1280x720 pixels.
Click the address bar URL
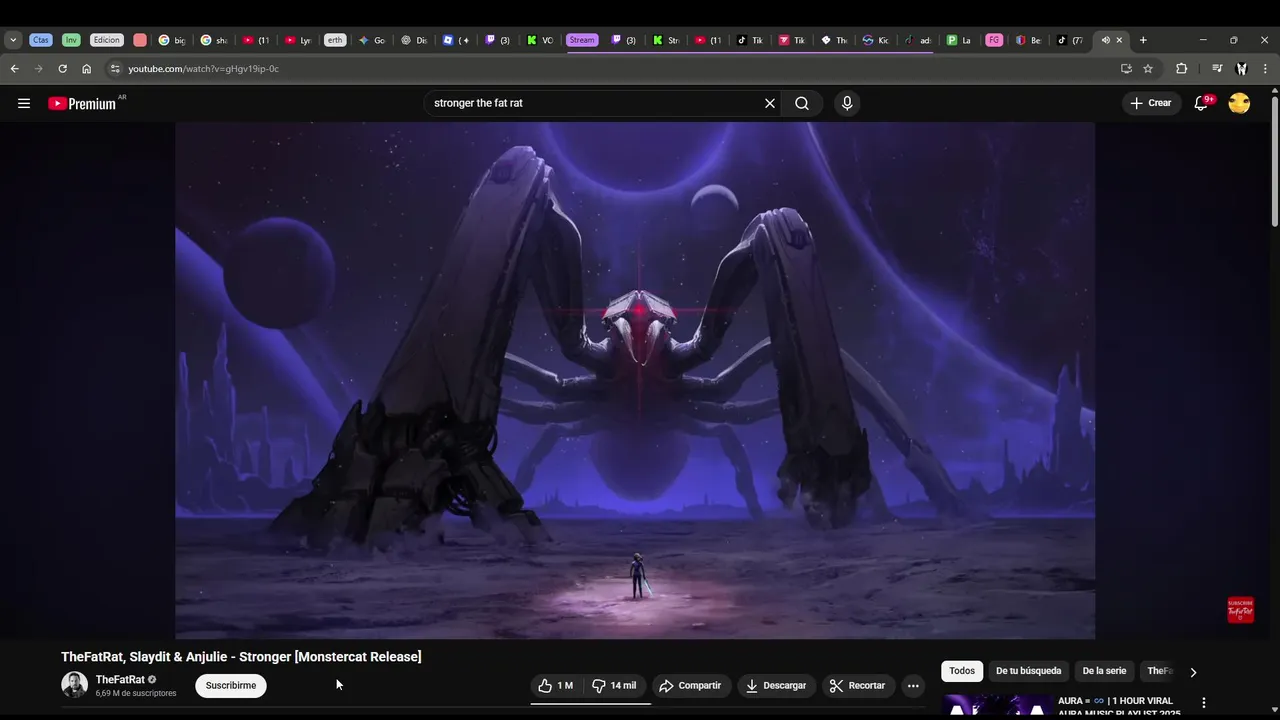pos(203,69)
